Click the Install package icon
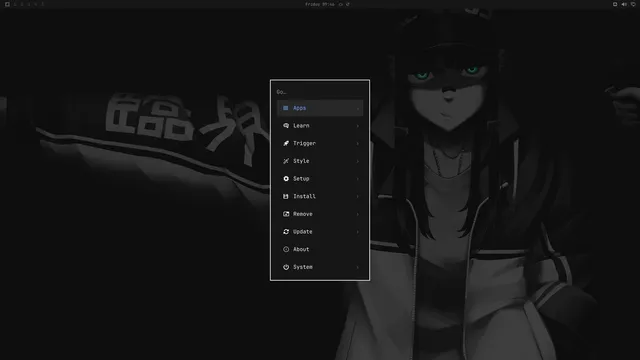640x360 pixels. click(286, 196)
